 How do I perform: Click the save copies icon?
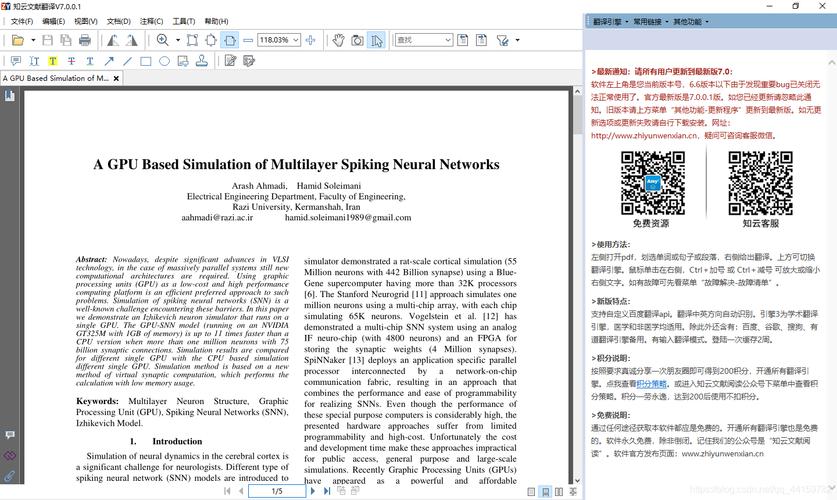[x=66, y=40]
